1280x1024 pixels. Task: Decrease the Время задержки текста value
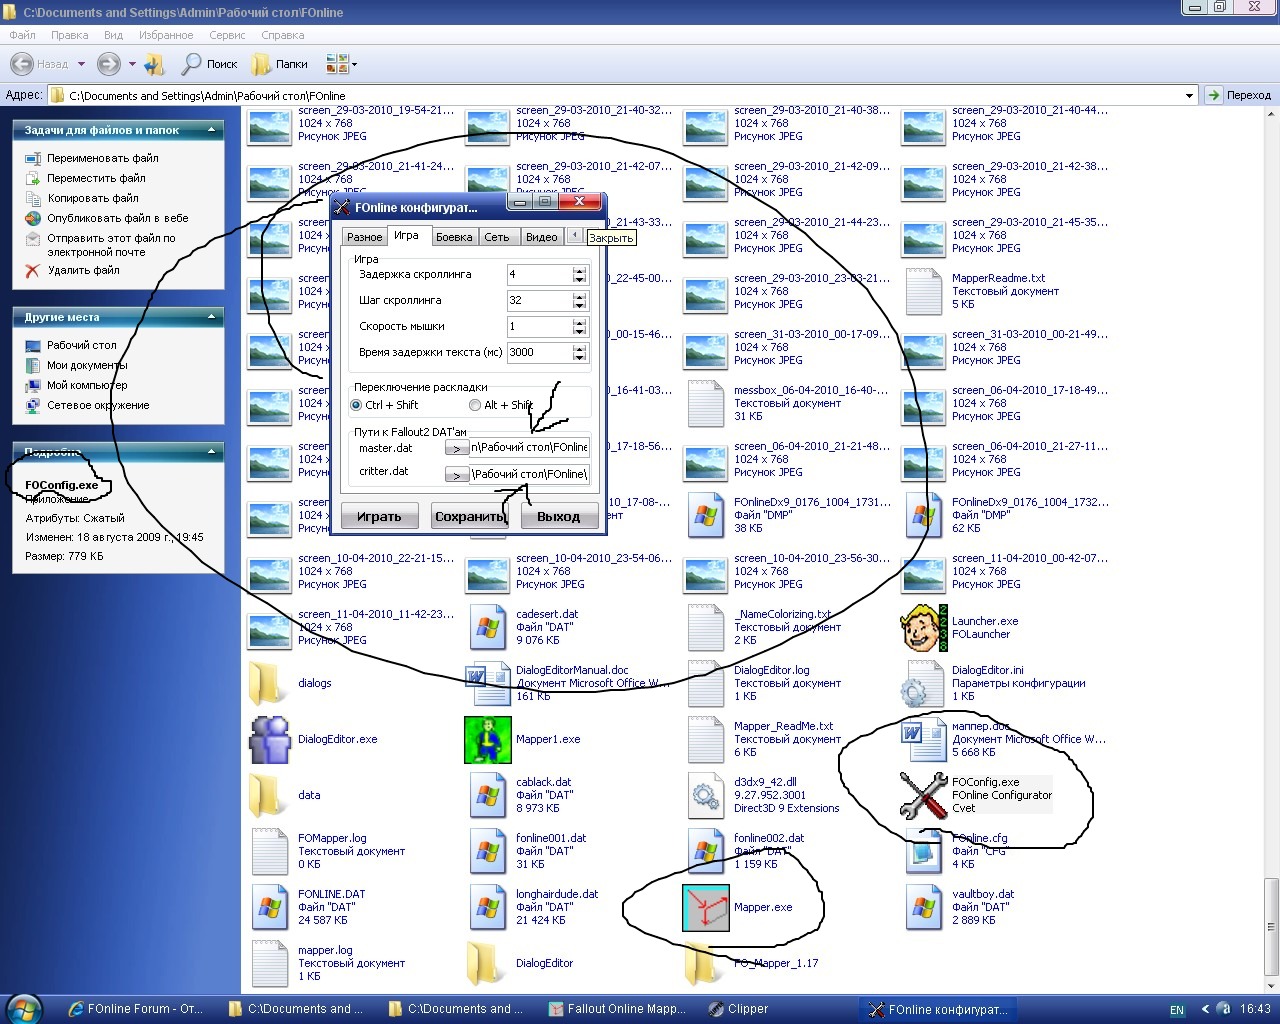580,356
